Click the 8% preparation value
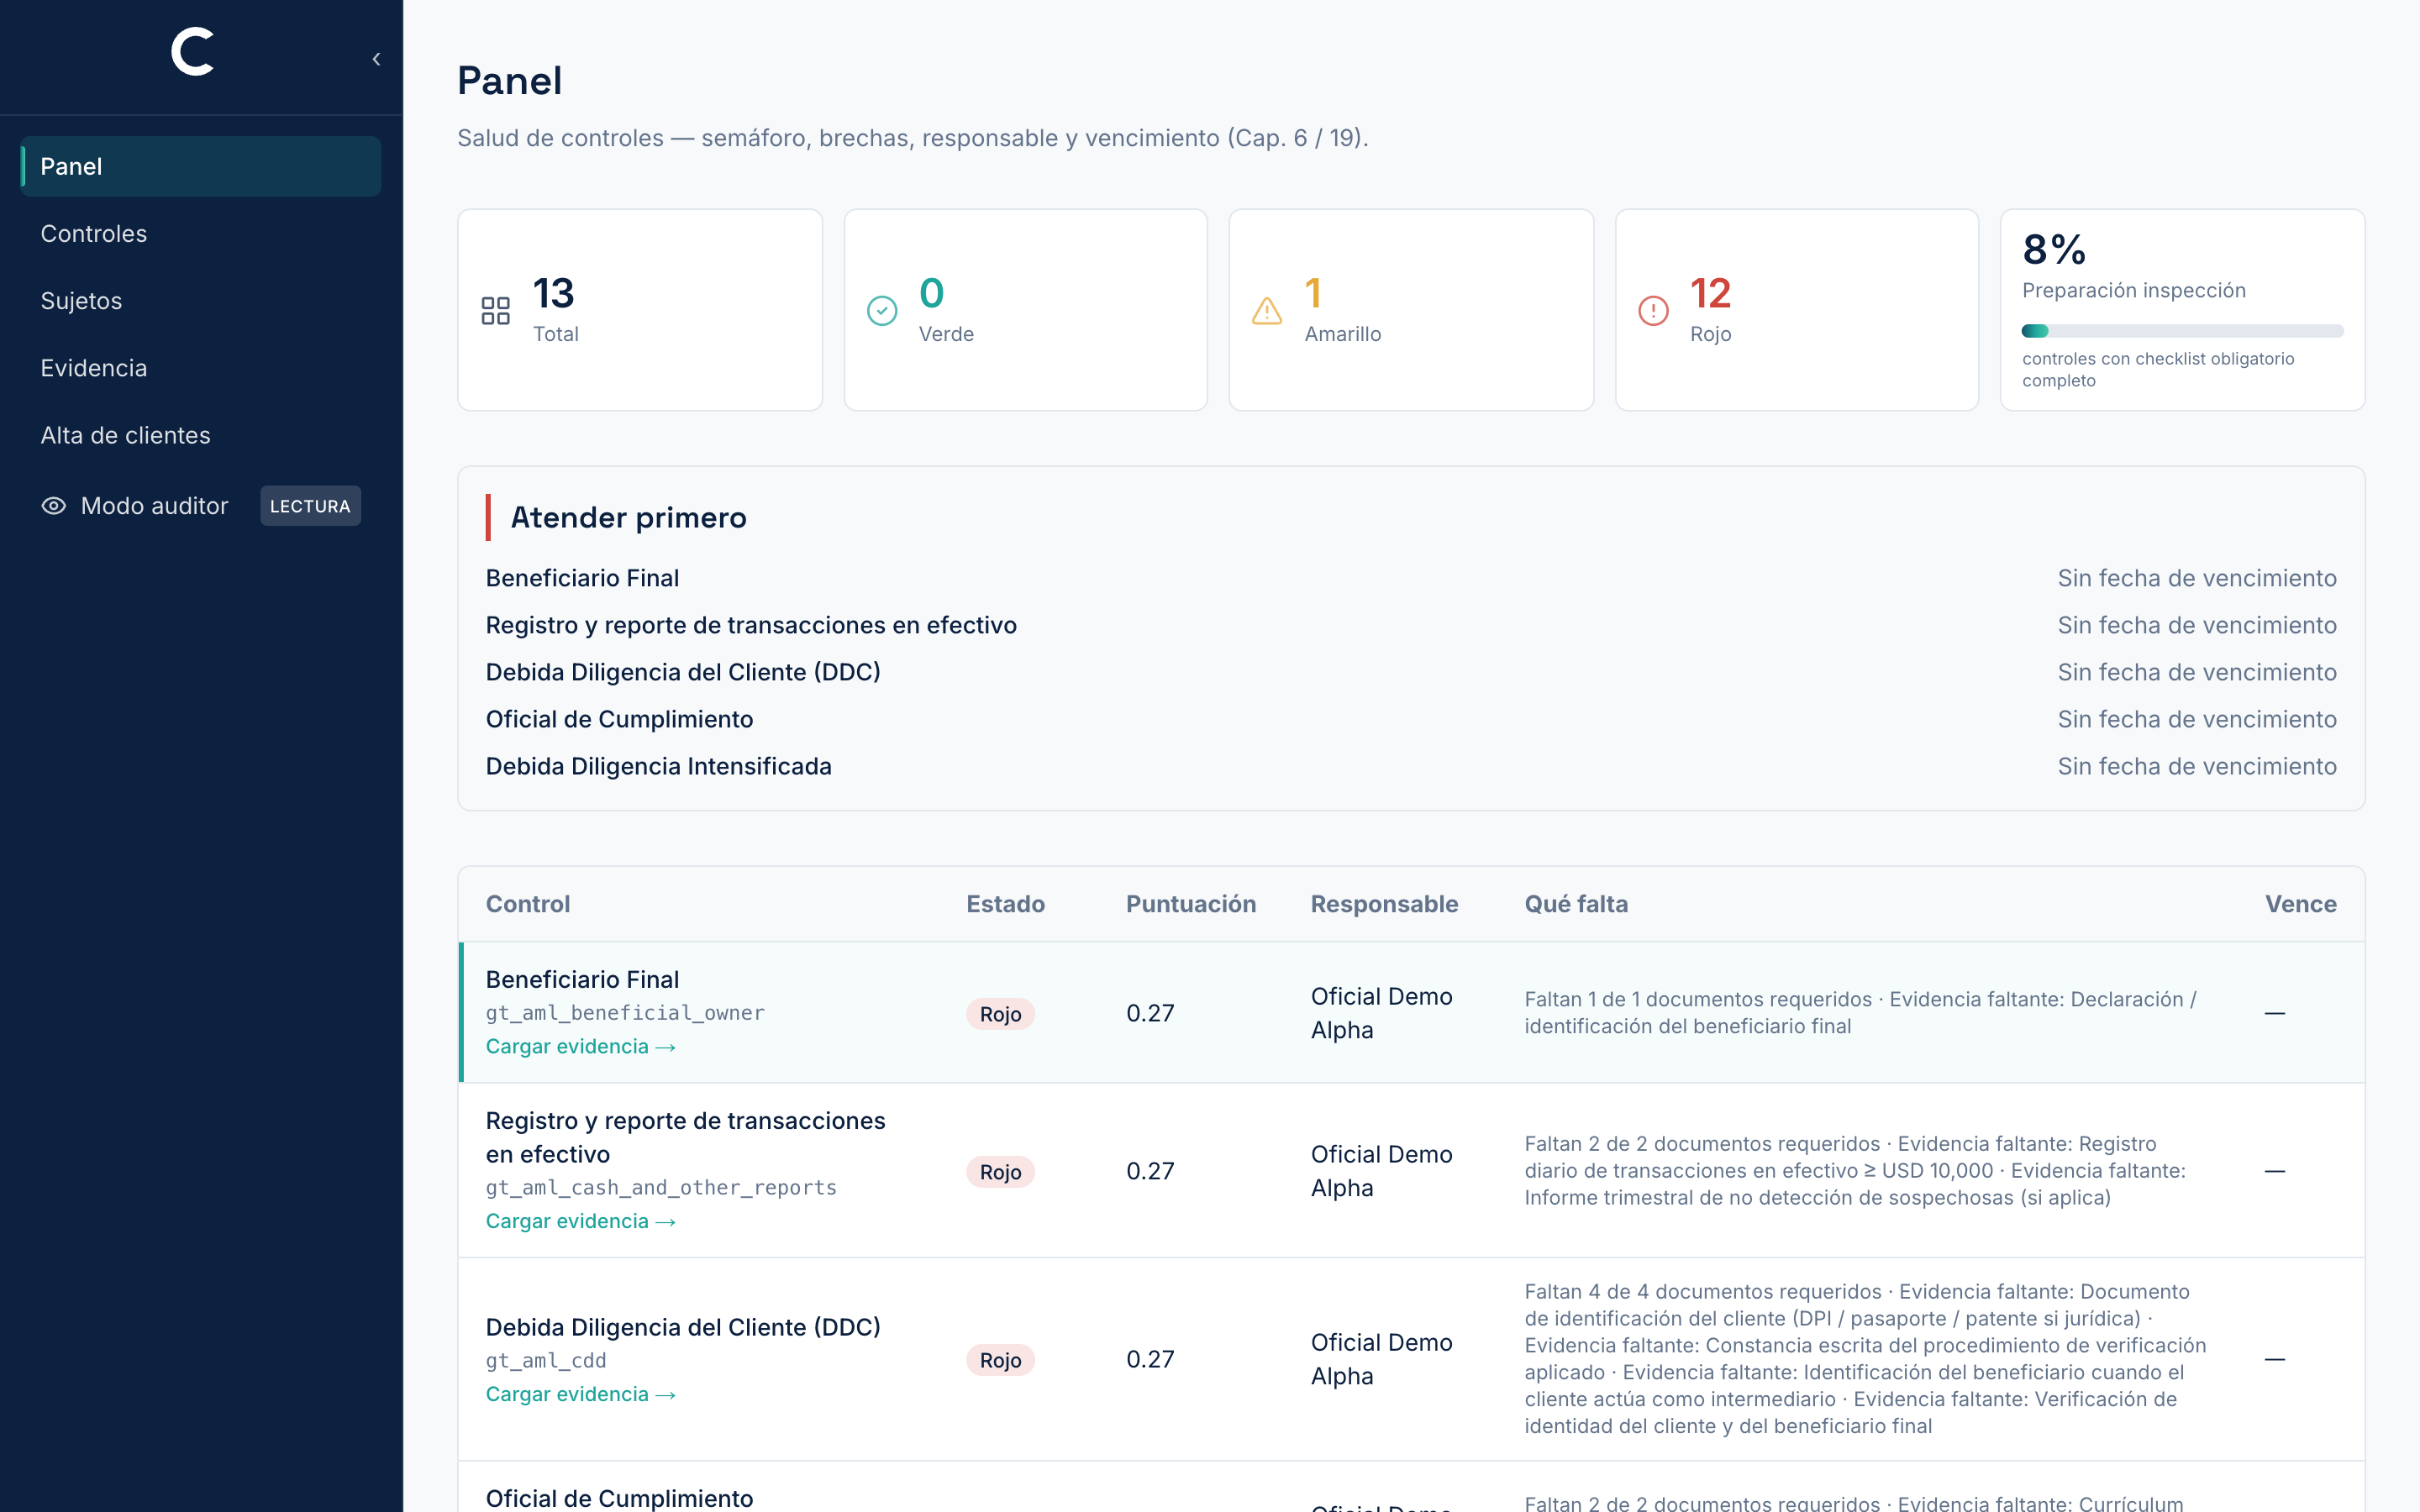The image size is (2420, 1512). [2054, 249]
